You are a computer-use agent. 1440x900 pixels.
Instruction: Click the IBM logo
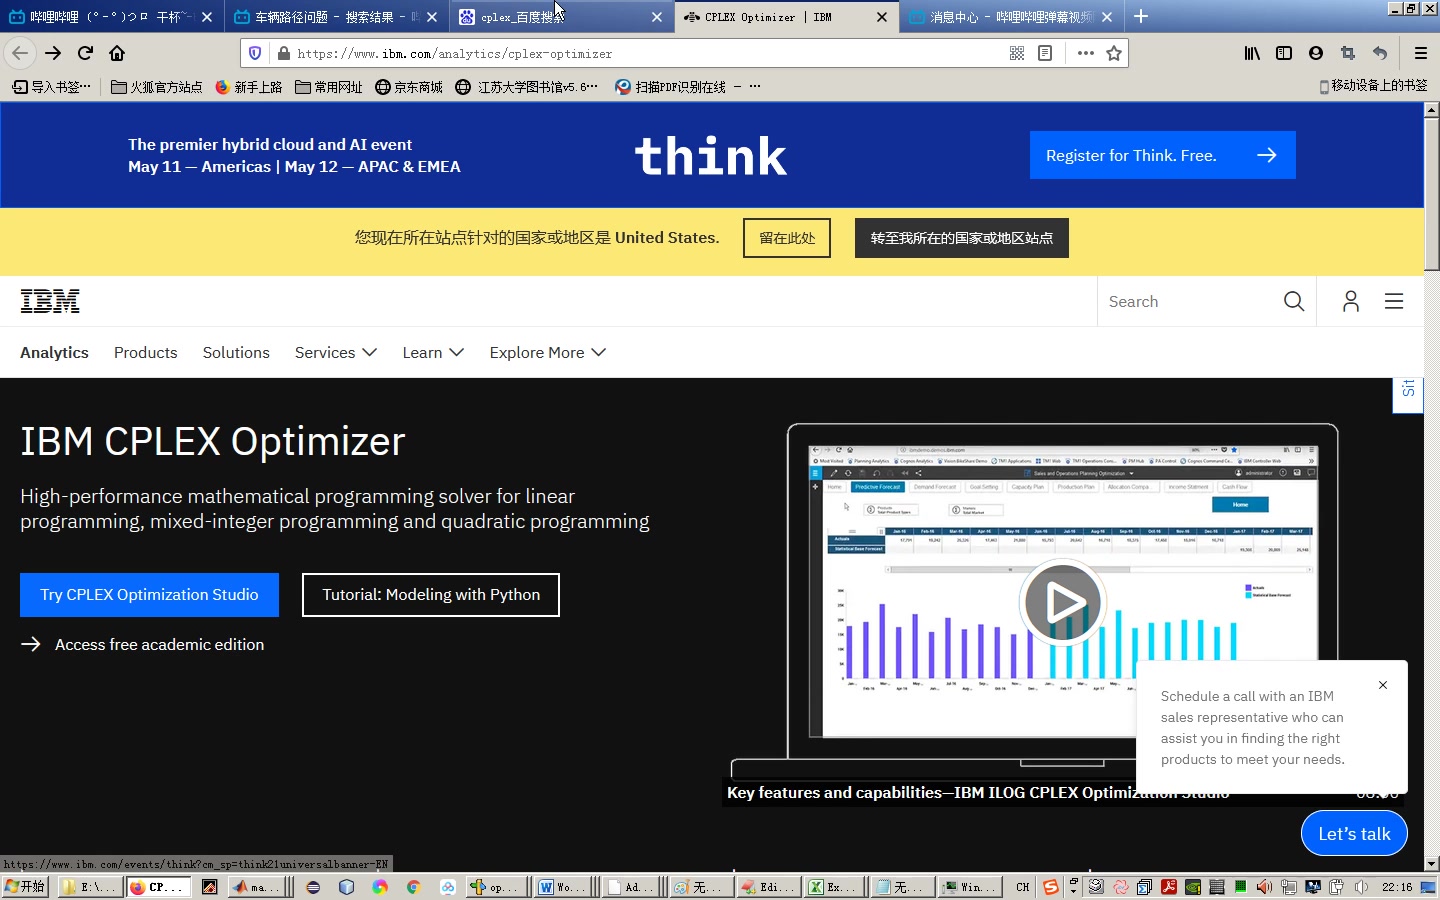[50, 301]
